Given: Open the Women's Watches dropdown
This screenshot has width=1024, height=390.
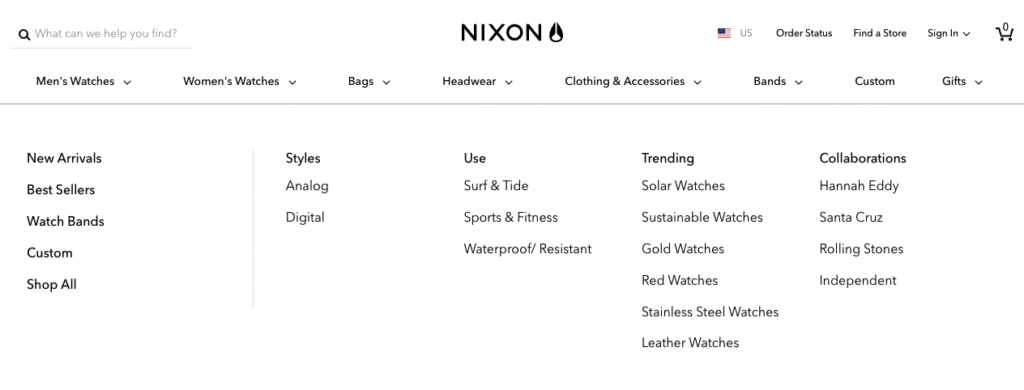Looking at the screenshot, I should (240, 82).
